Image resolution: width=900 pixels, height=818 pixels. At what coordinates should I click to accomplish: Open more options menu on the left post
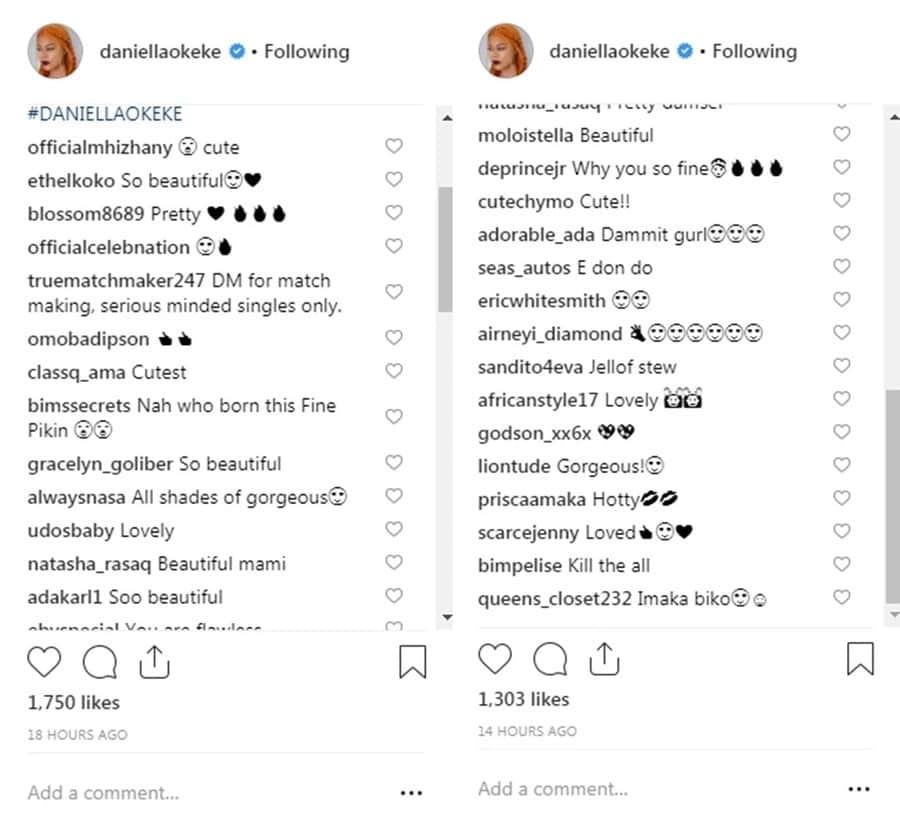(x=411, y=793)
